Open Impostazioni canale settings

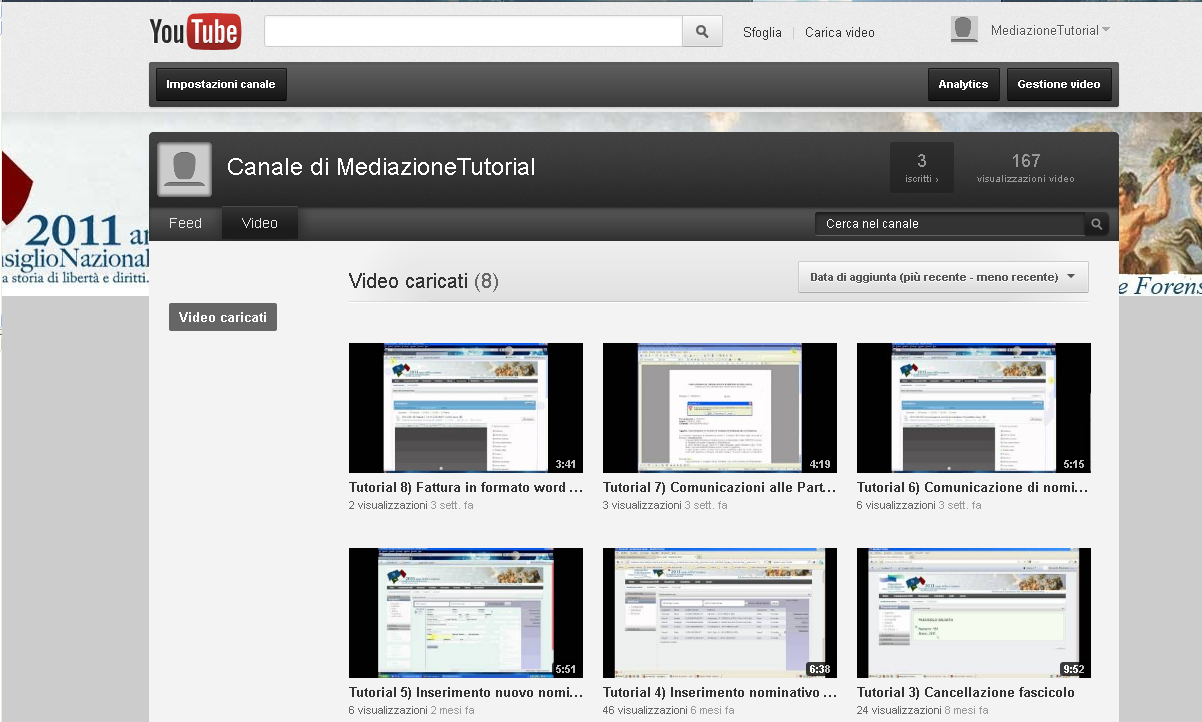(221, 85)
